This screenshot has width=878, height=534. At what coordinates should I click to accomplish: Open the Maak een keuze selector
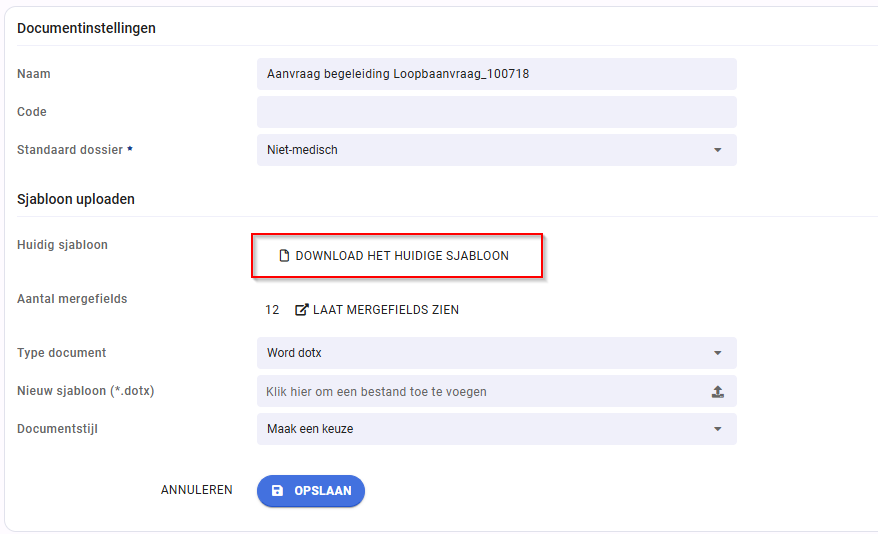pos(497,429)
